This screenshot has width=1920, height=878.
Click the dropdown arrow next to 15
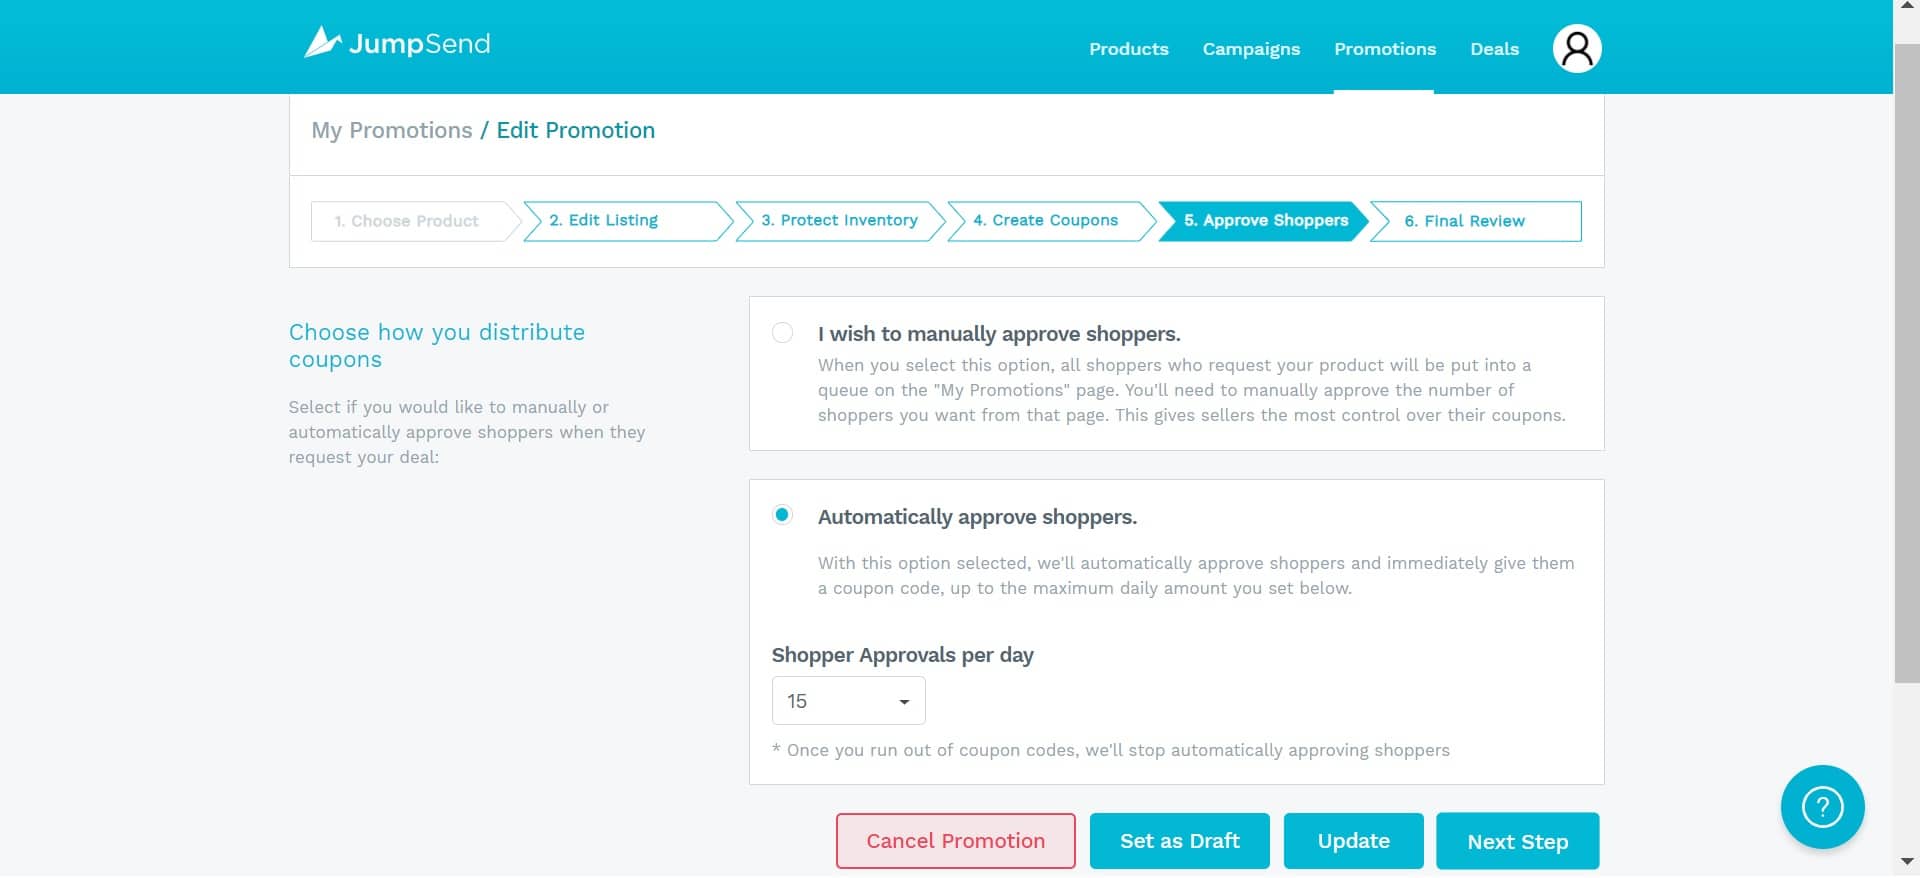pos(904,702)
